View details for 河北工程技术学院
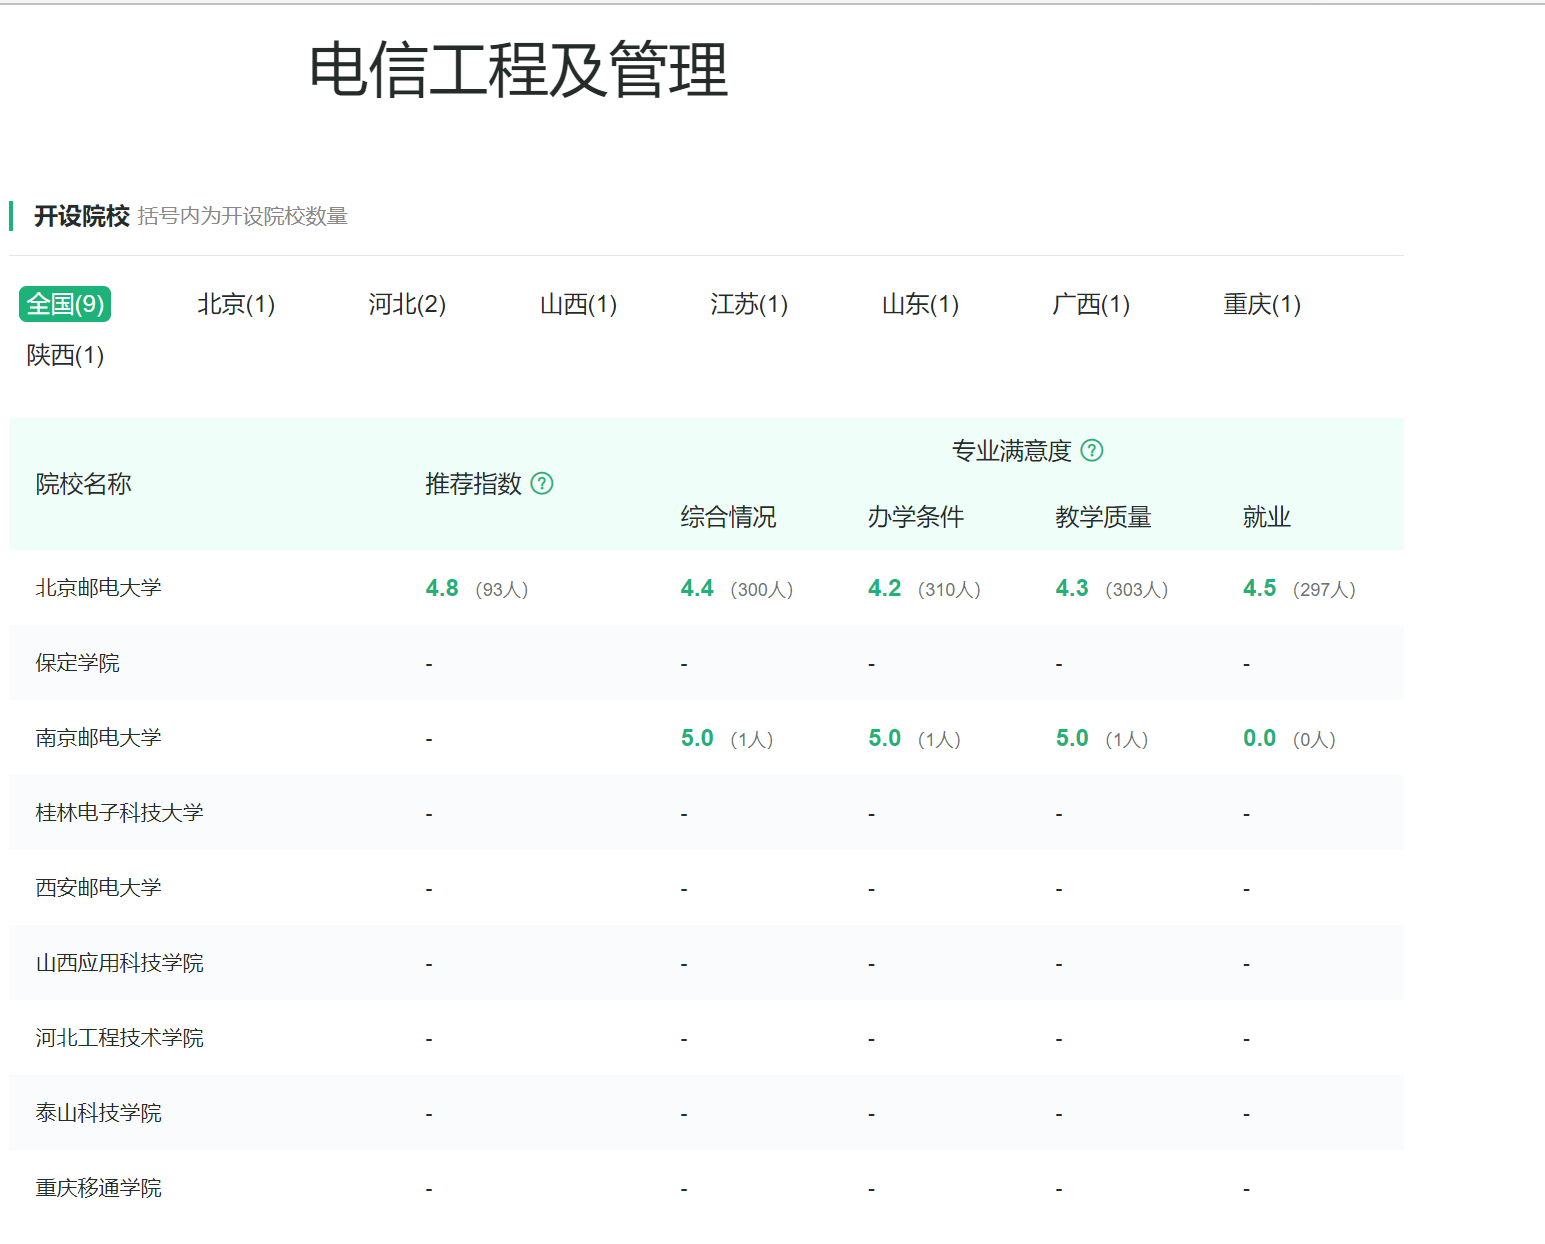The image size is (1545, 1244). pos(119,1037)
